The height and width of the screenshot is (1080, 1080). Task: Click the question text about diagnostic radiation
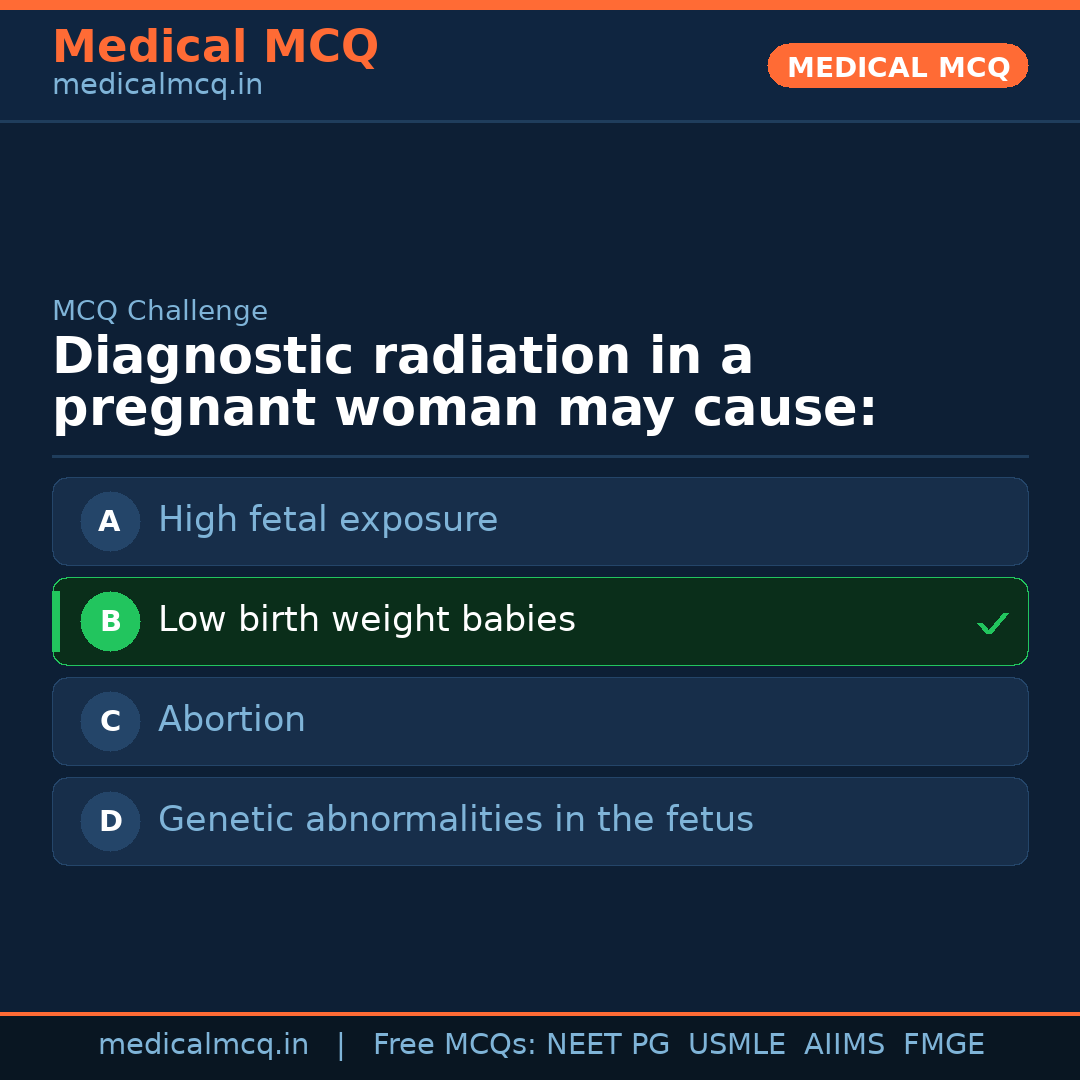pos(464,383)
